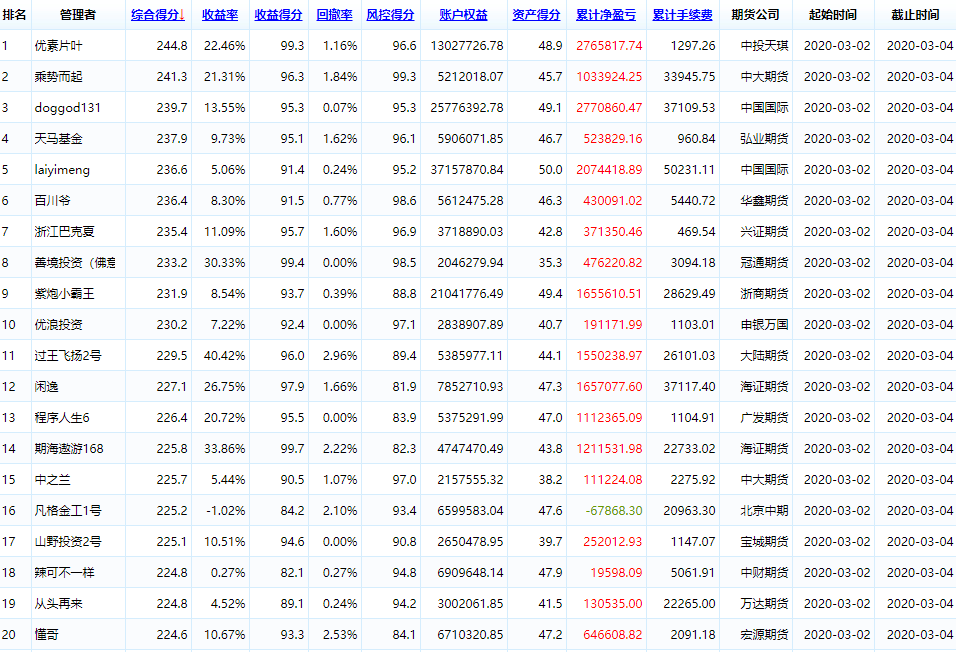The image size is (956, 652).
Task: Click the 期货公司 column header
Action: tap(755, 15)
